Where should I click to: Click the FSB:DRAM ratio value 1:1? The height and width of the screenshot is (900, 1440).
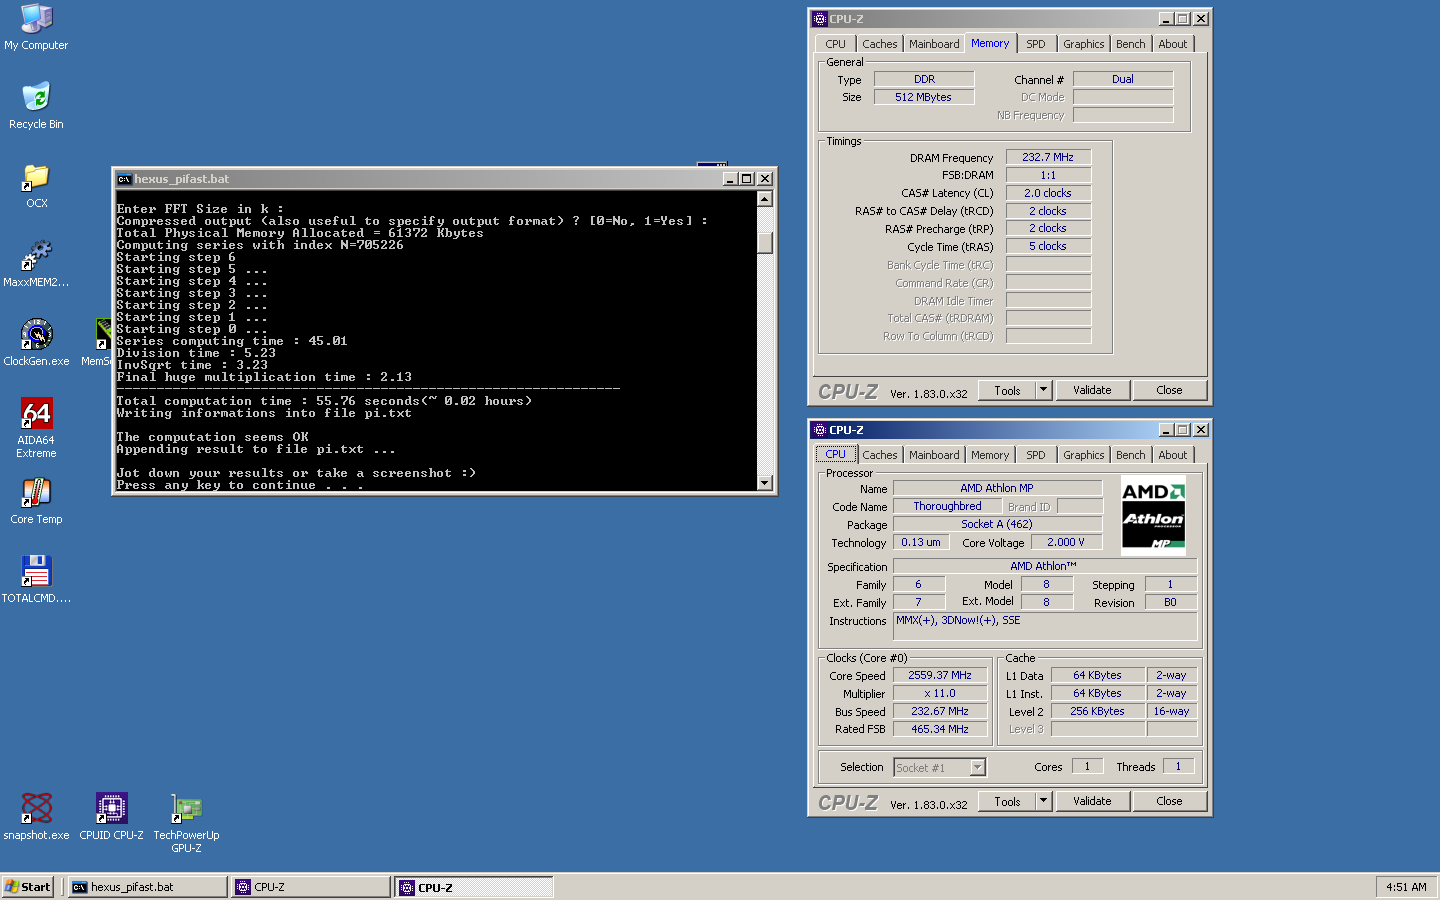1048,175
